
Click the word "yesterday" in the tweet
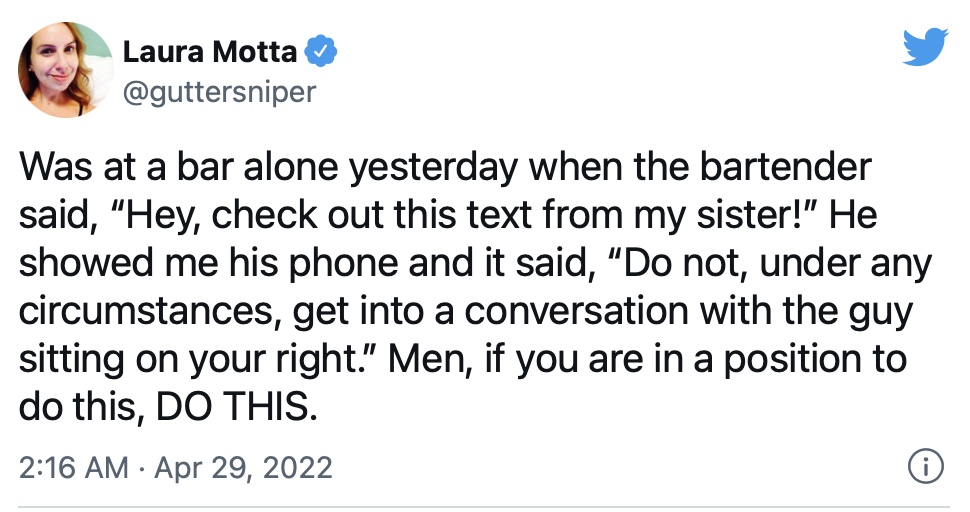[433, 168]
